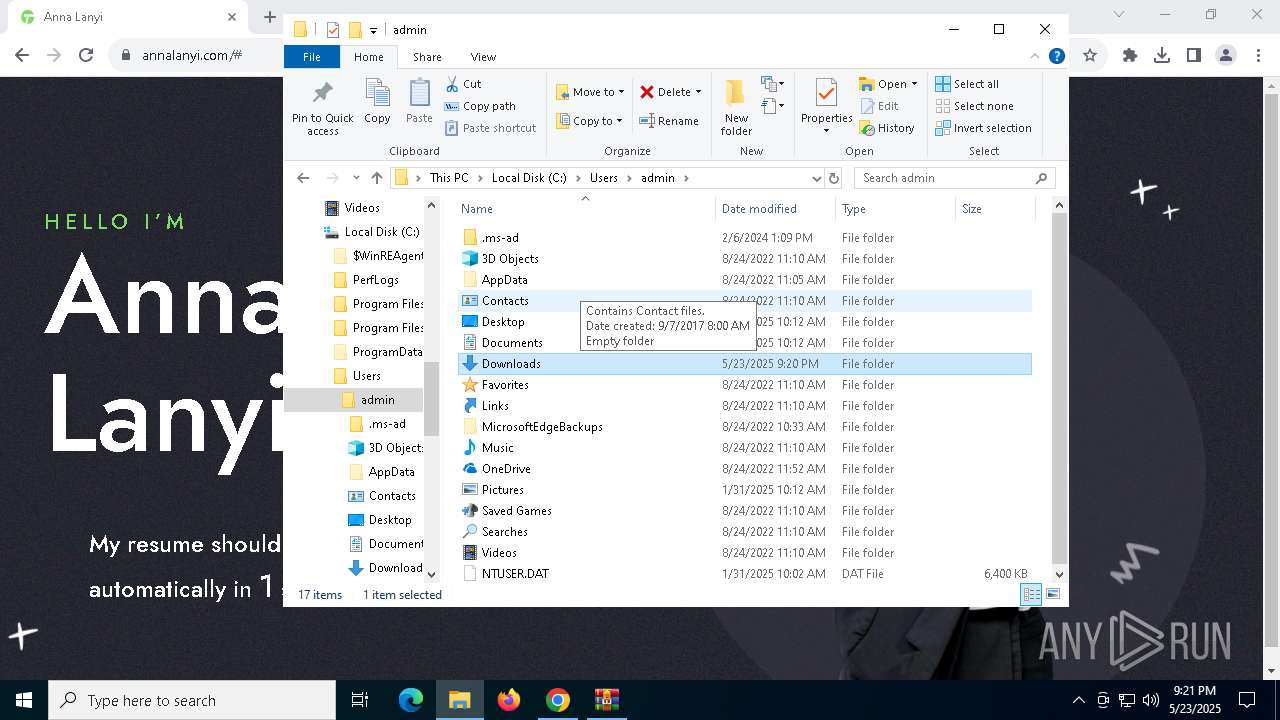Select the Saved Games folder
Screen dimensions: 1280x720
tap(744, 511)
